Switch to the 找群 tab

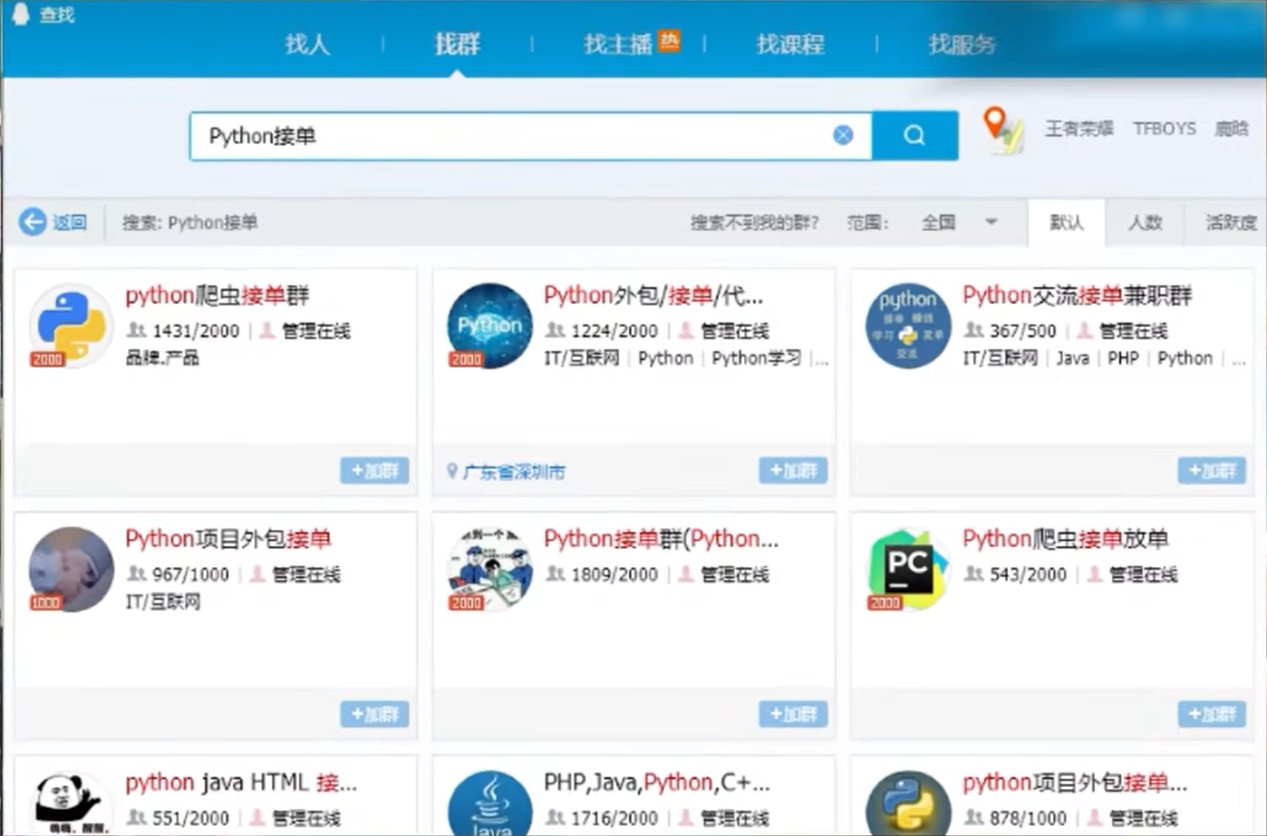pyautogui.click(x=457, y=44)
